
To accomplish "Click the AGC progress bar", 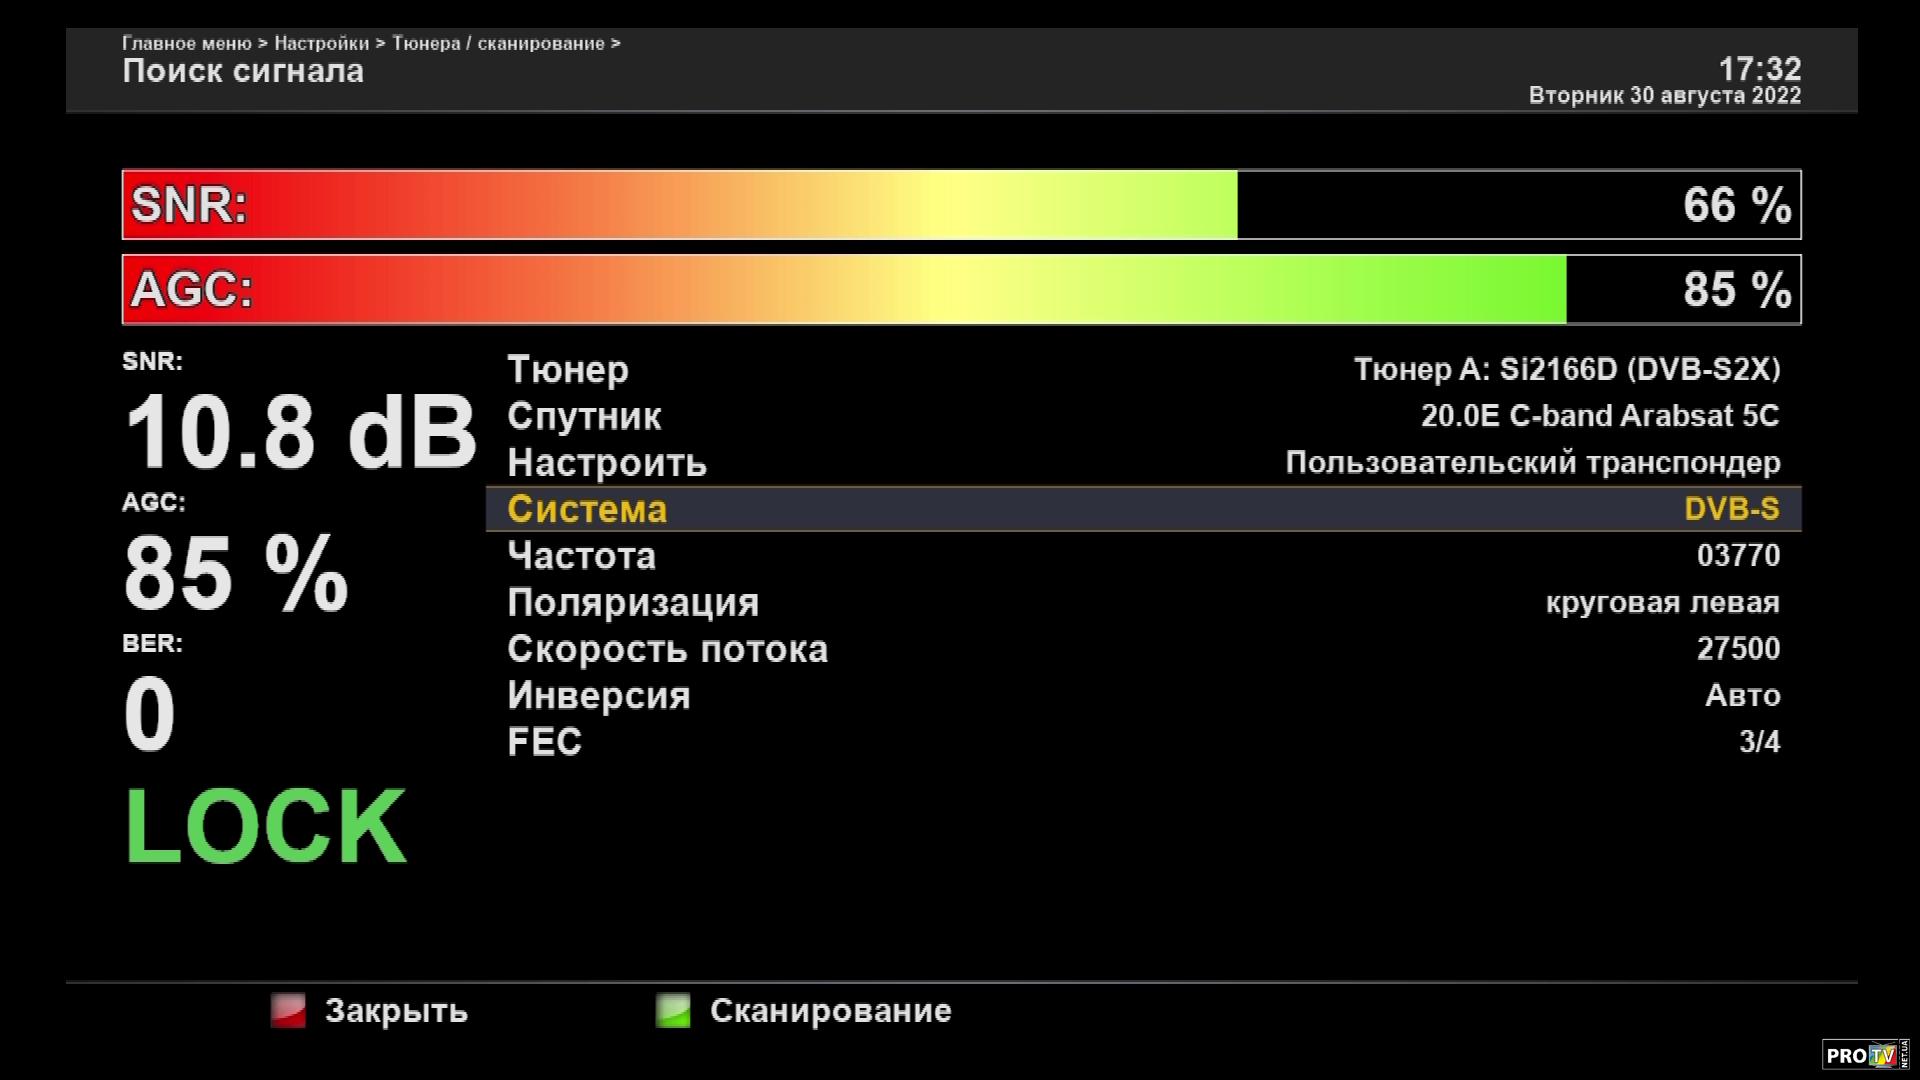I will 960,290.
